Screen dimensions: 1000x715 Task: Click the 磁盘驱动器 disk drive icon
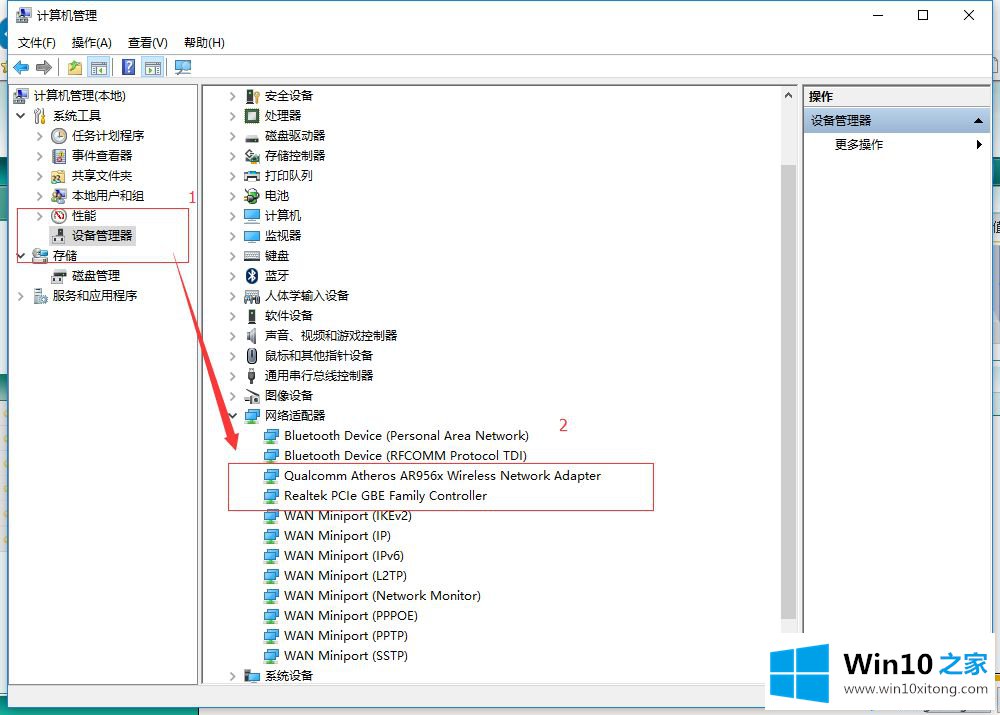pos(252,136)
